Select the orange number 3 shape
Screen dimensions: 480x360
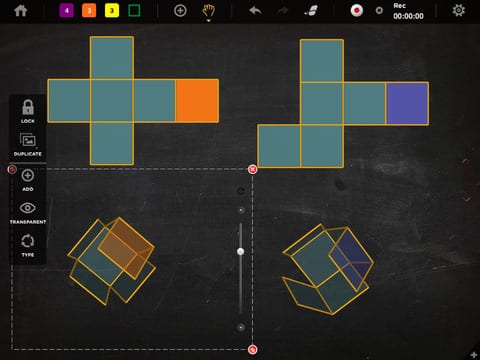click(x=89, y=11)
